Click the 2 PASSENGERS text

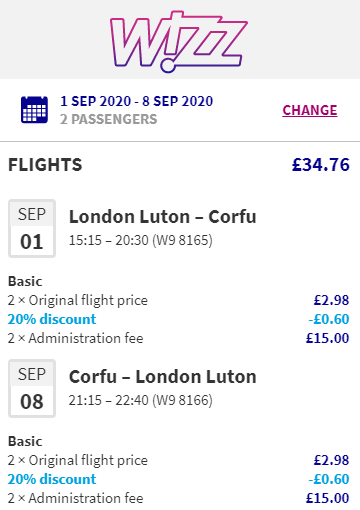[109, 119]
